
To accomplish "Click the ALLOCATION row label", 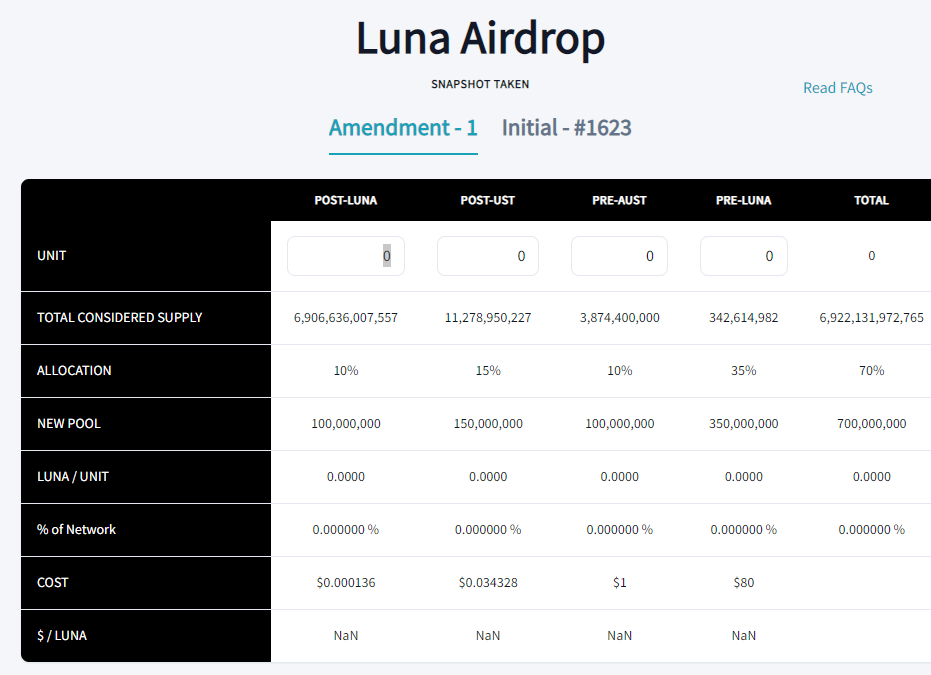I will coord(74,370).
